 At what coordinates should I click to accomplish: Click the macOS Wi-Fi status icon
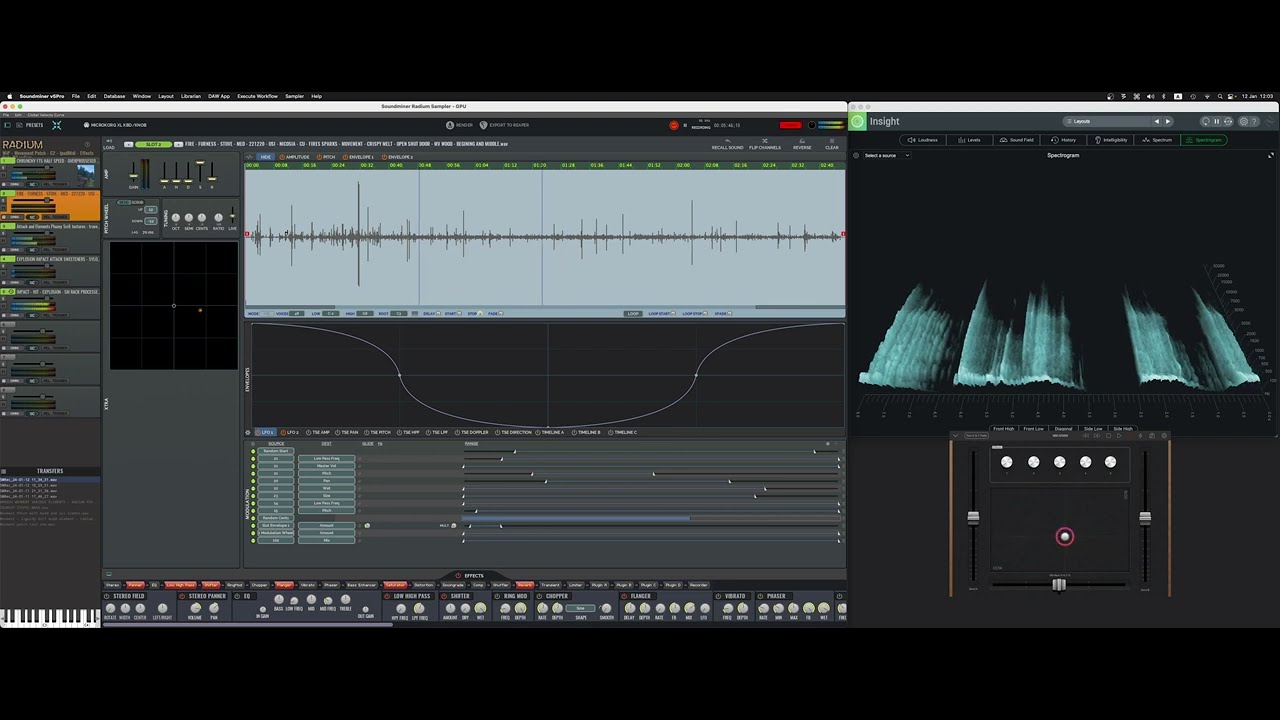[x=1209, y=96]
